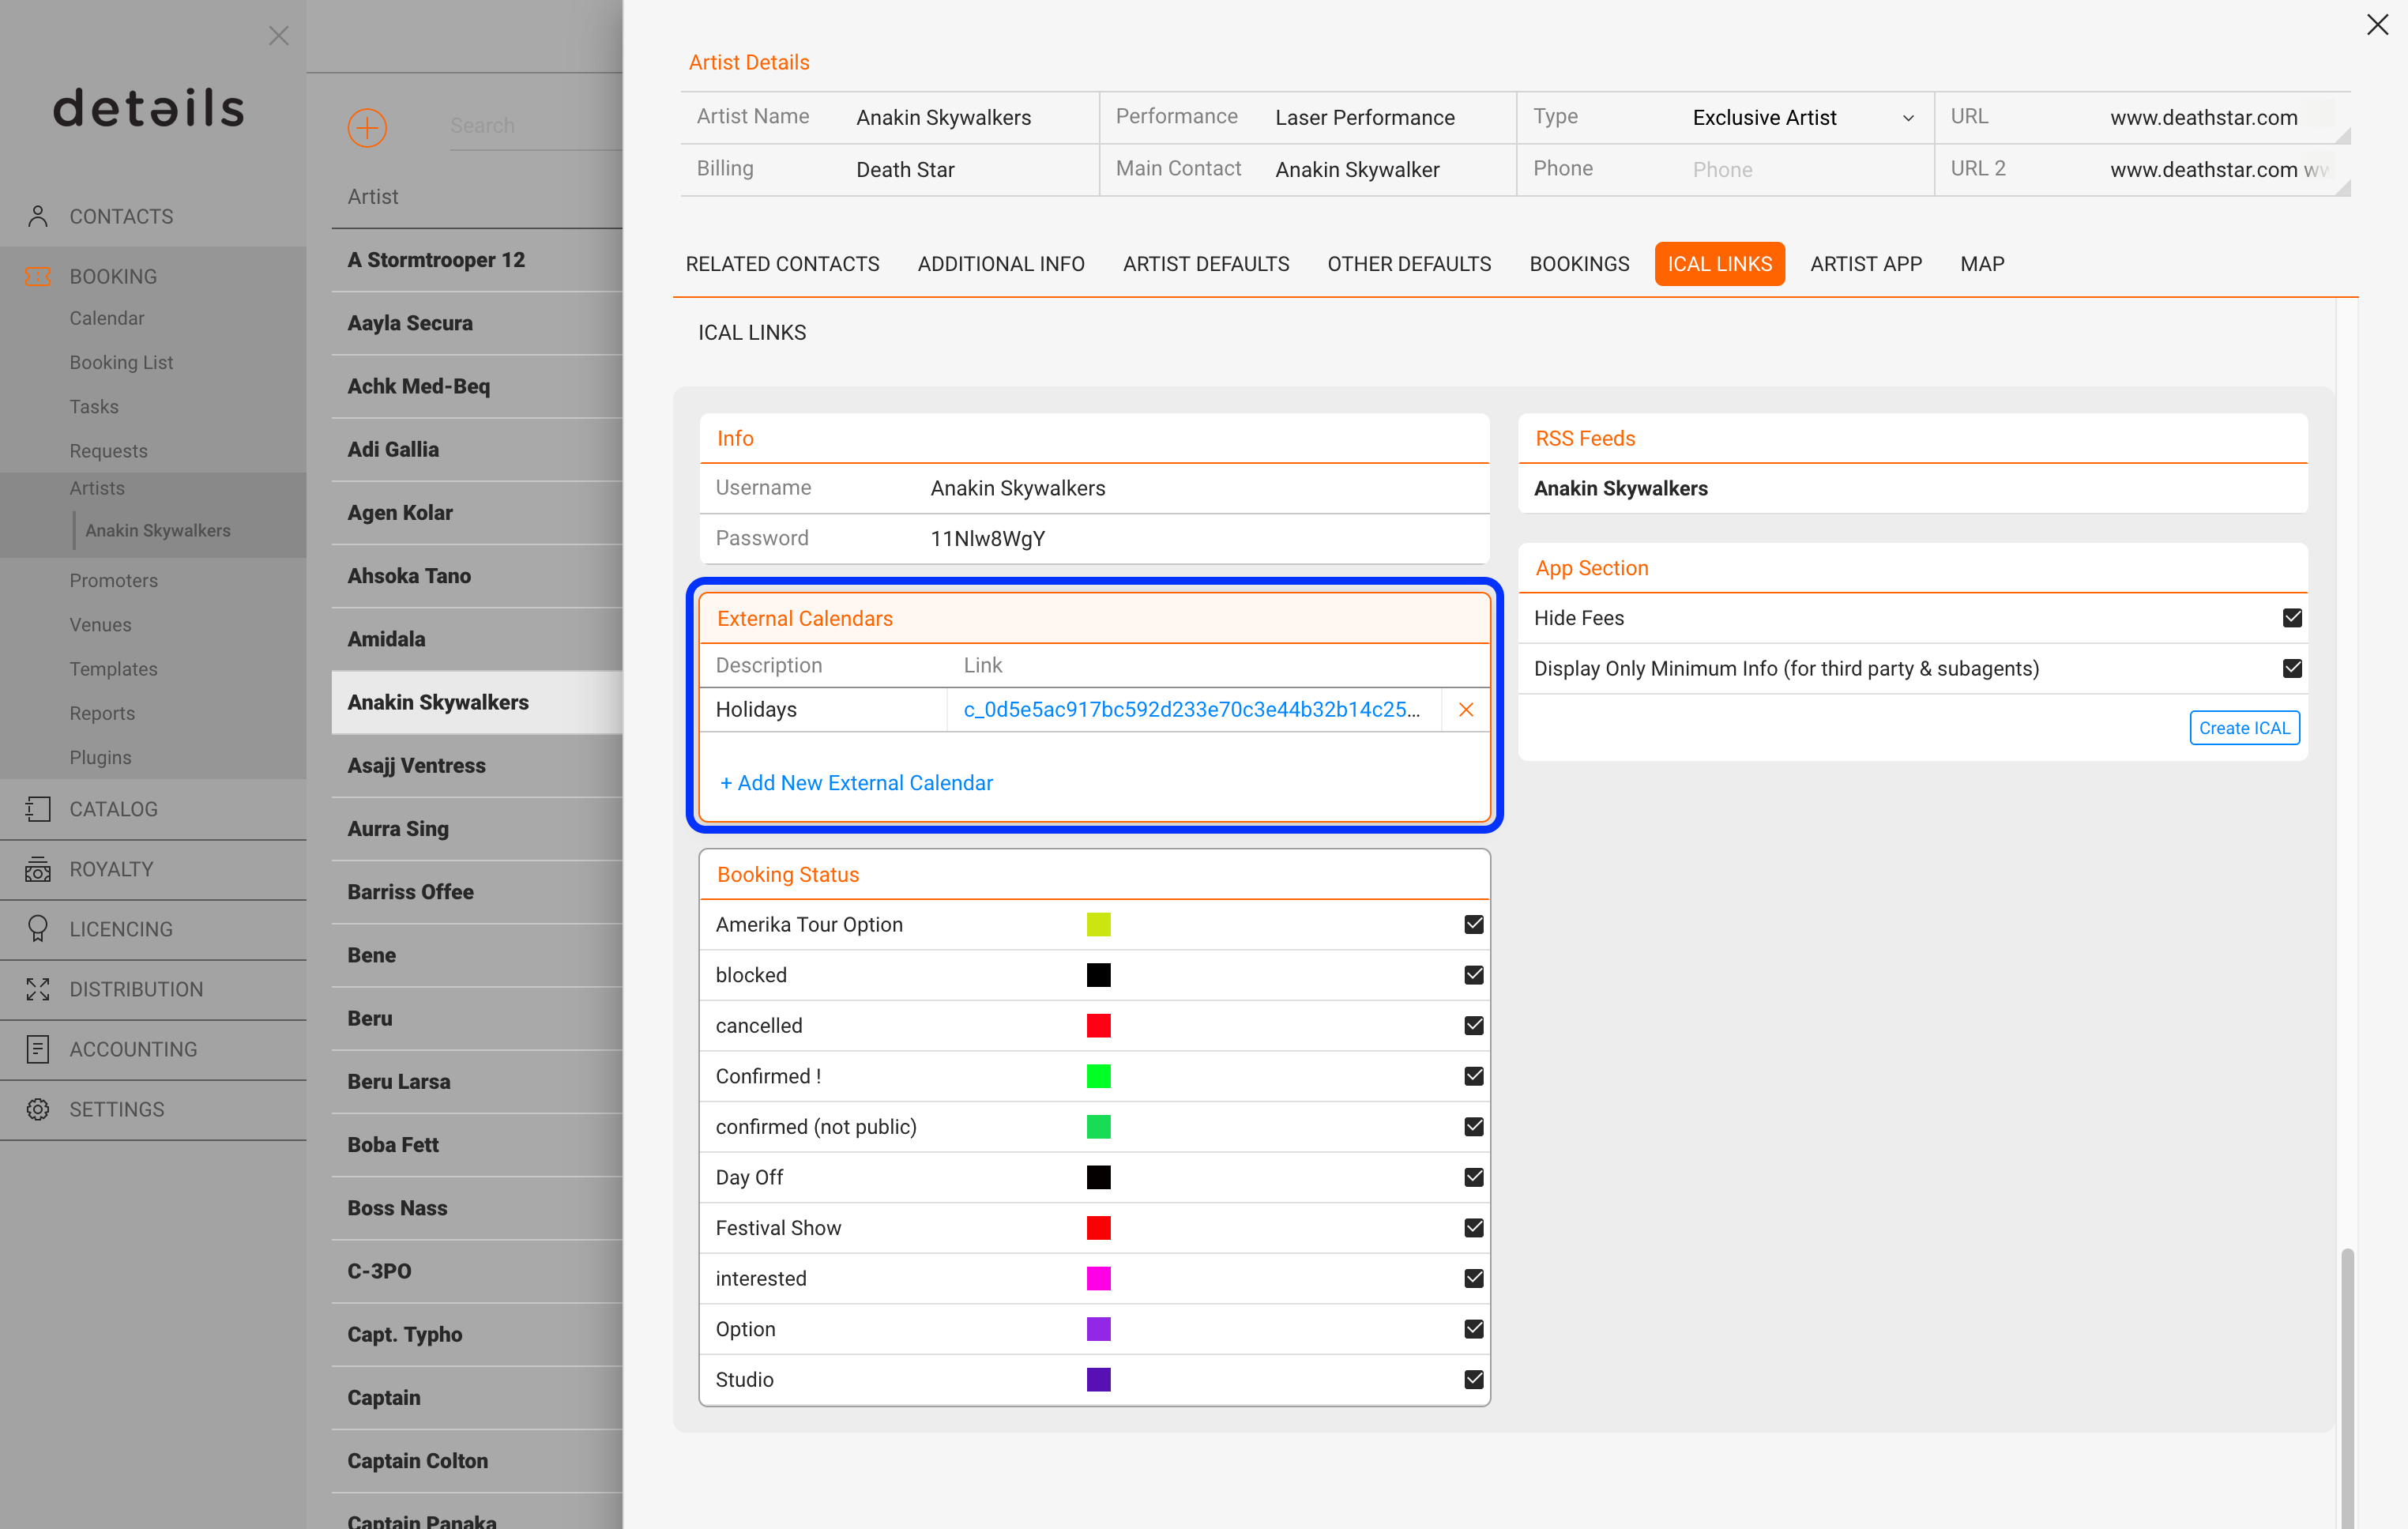Viewport: 2408px width, 1529px height.
Task: Close the artist details panel with the X
Action: tap(2377, 25)
